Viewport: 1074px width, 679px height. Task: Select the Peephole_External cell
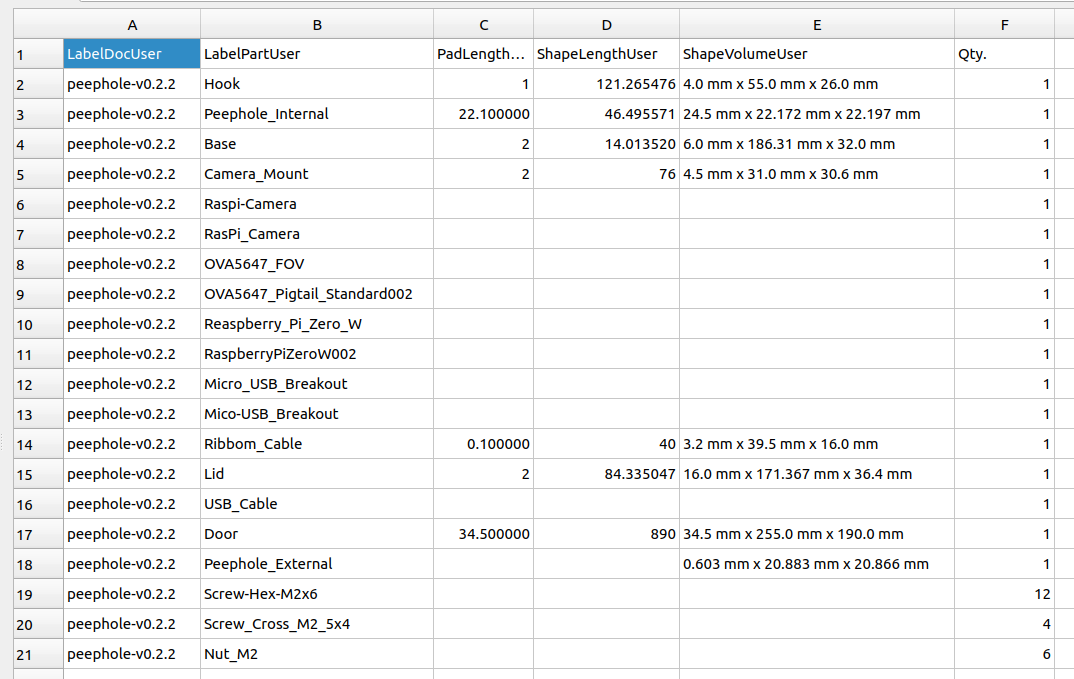(x=317, y=564)
